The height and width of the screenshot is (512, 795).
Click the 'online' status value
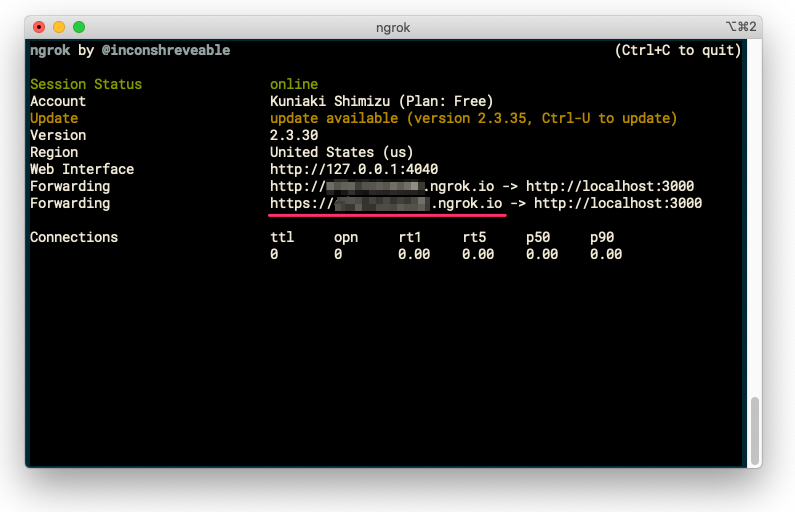(x=294, y=84)
